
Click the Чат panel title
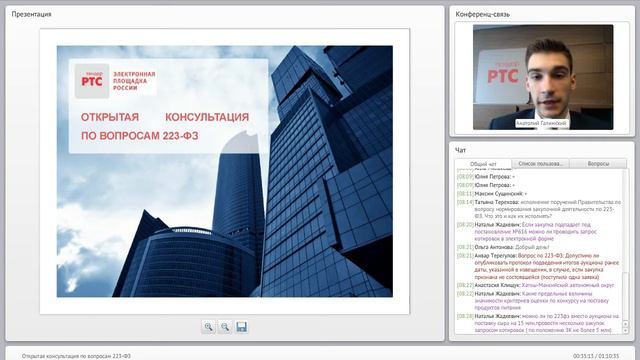click(460, 150)
